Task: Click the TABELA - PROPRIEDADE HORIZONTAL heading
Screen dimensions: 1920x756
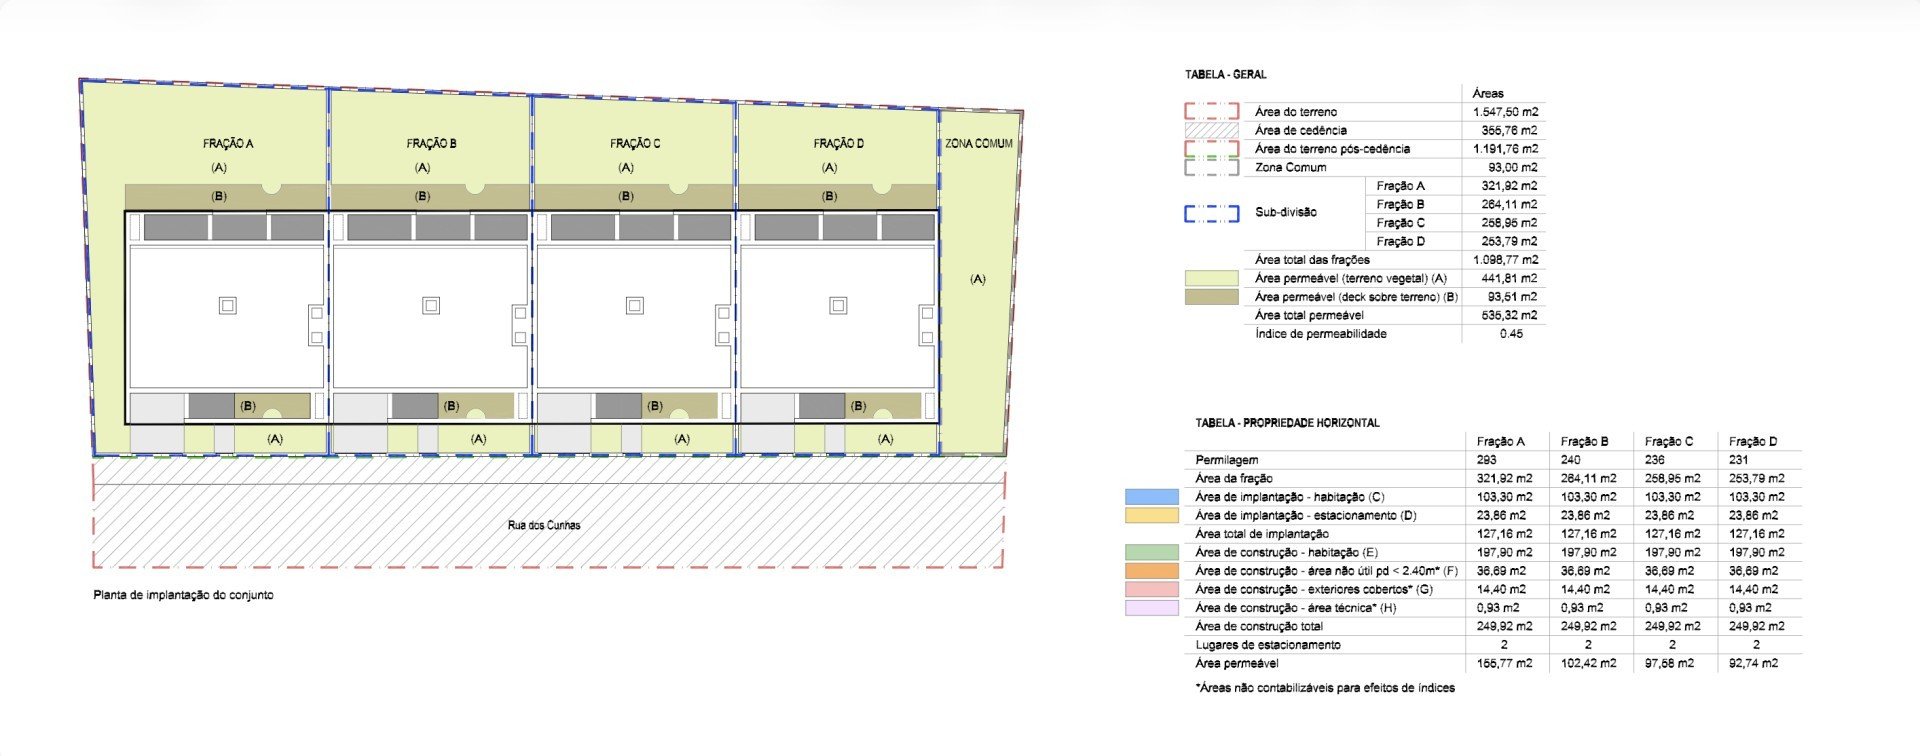Action: click(1287, 423)
